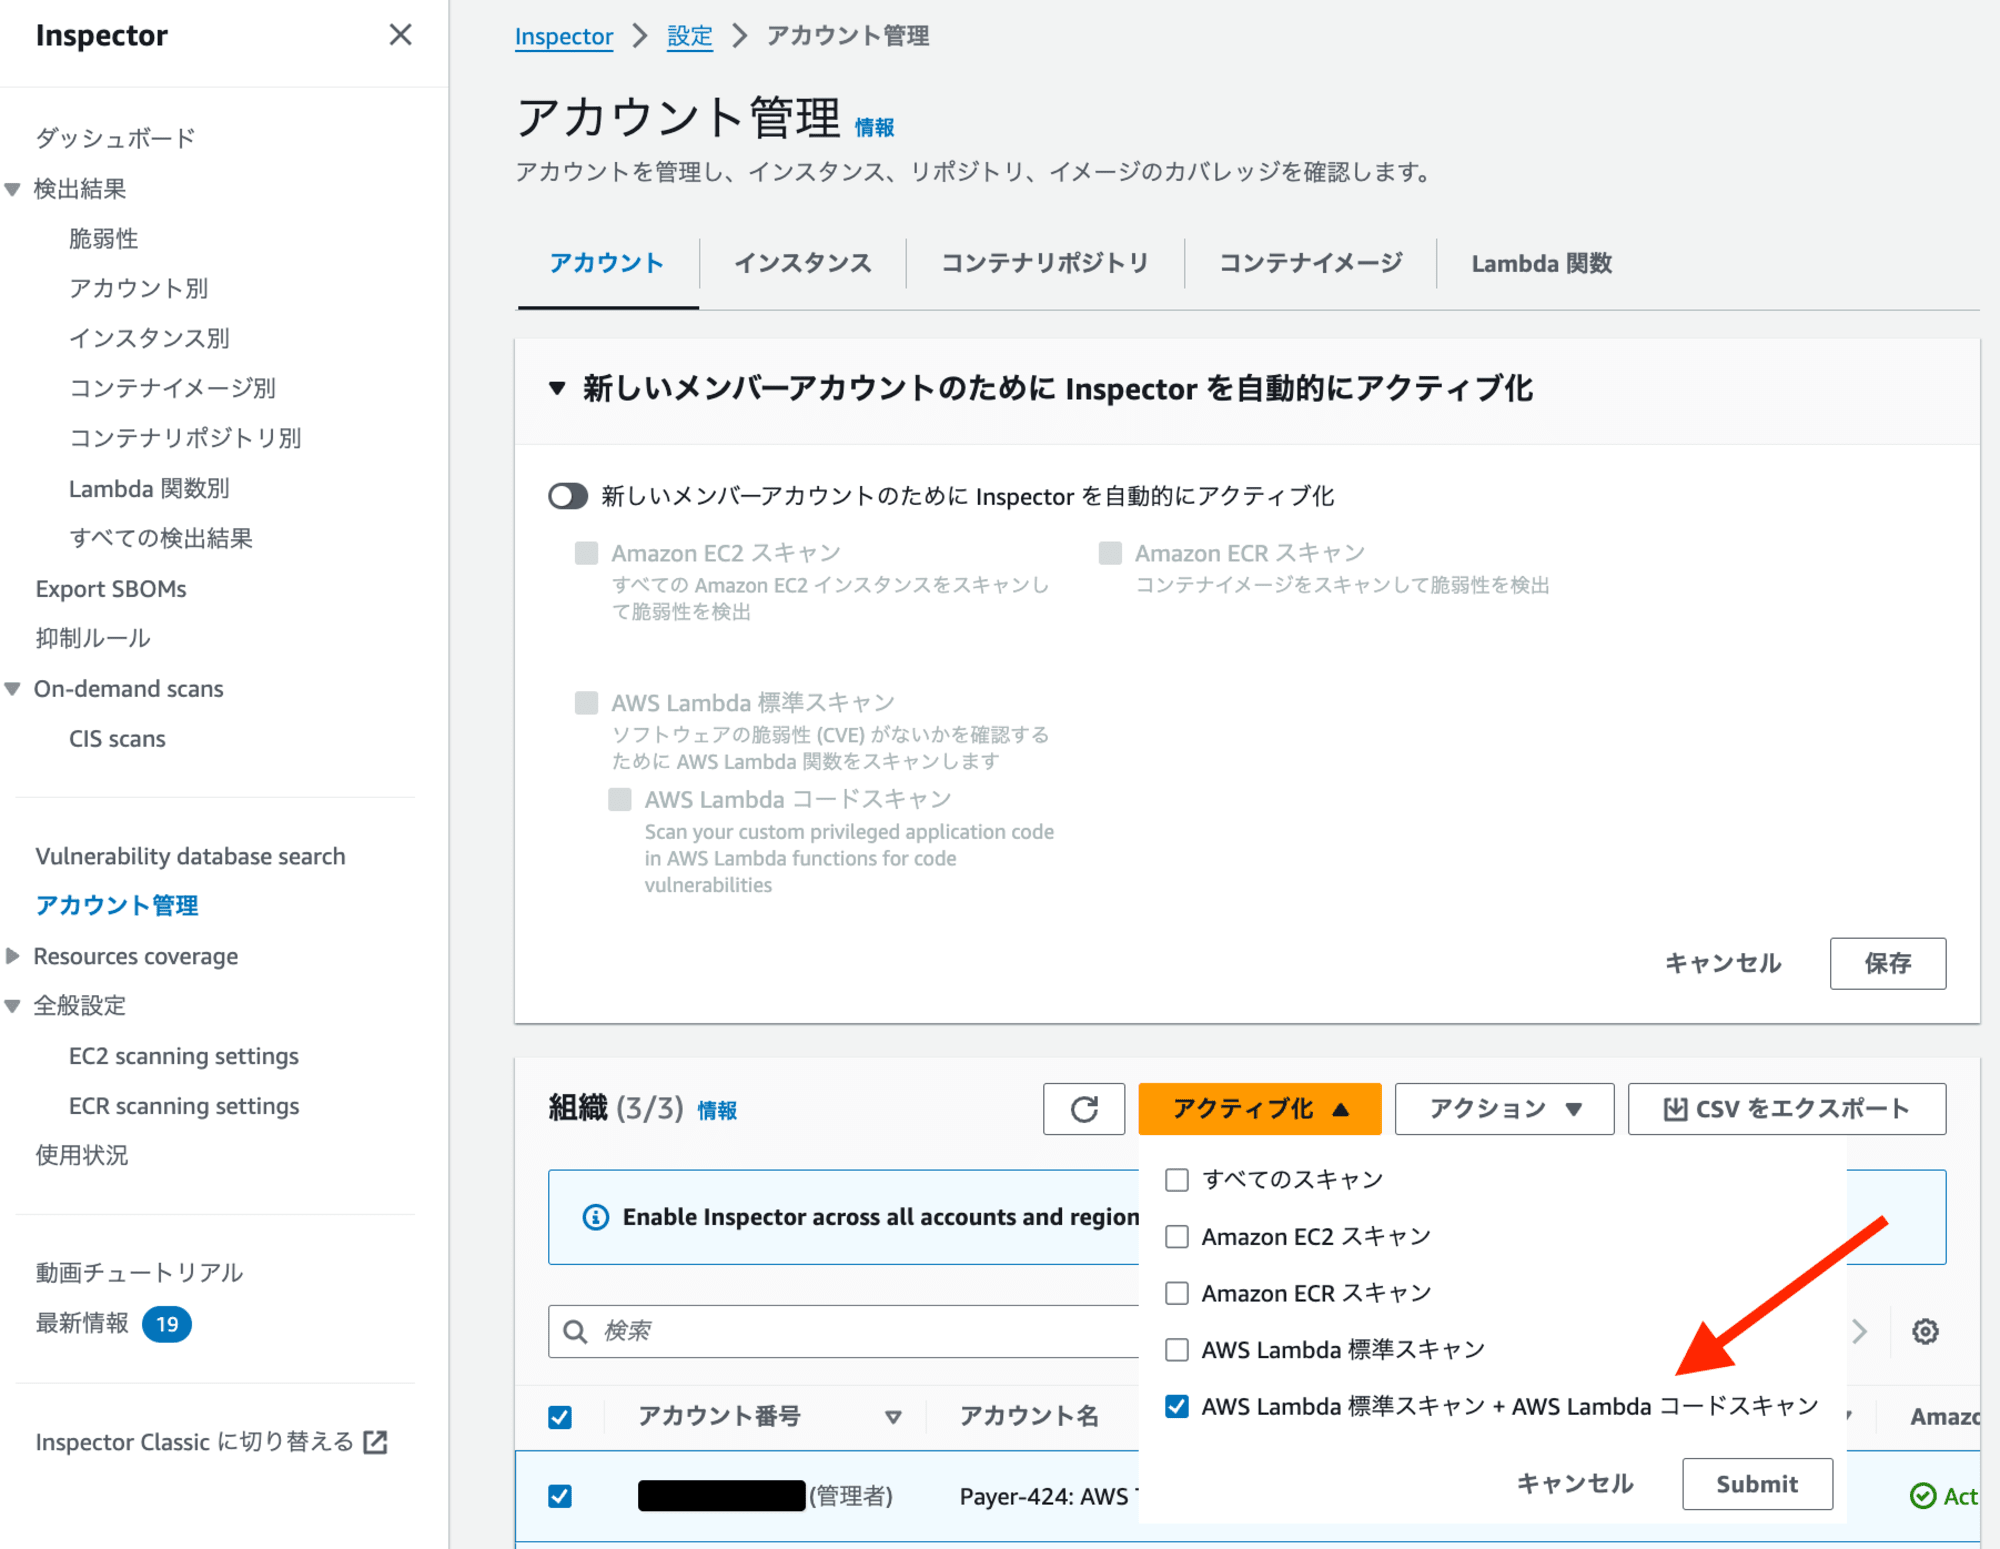Click キャンセル in the auto-activate panel
The width and height of the screenshot is (2000, 1549).
click(1723, 964)
